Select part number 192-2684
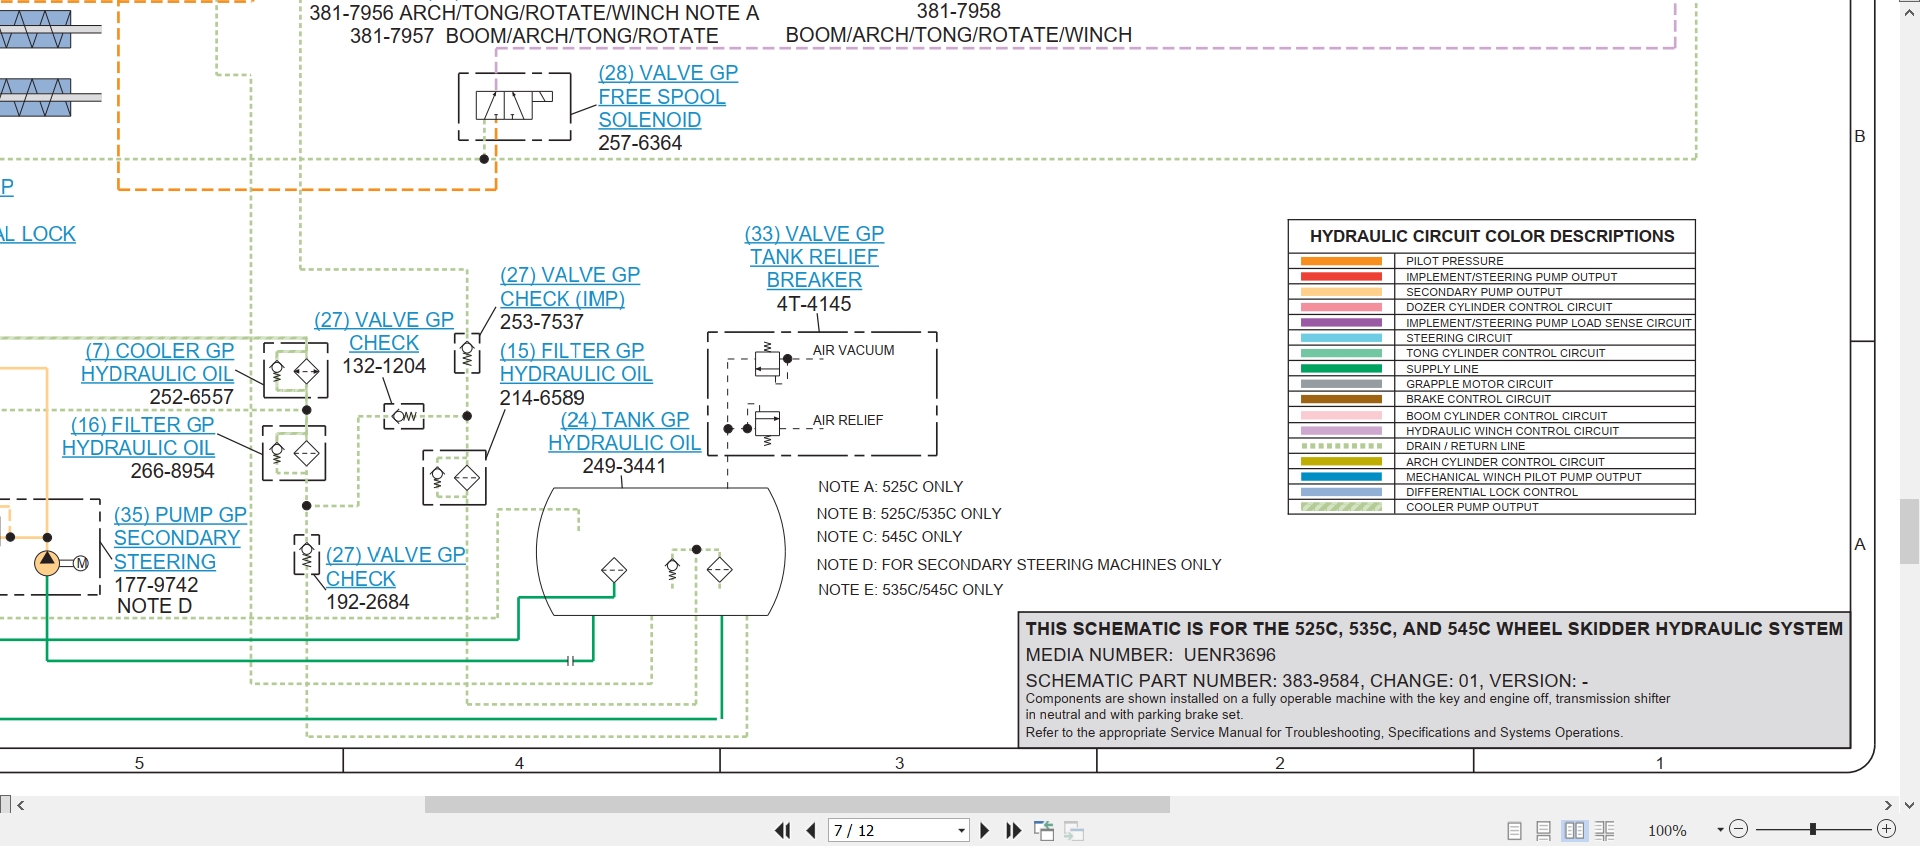 coord(368,602)
